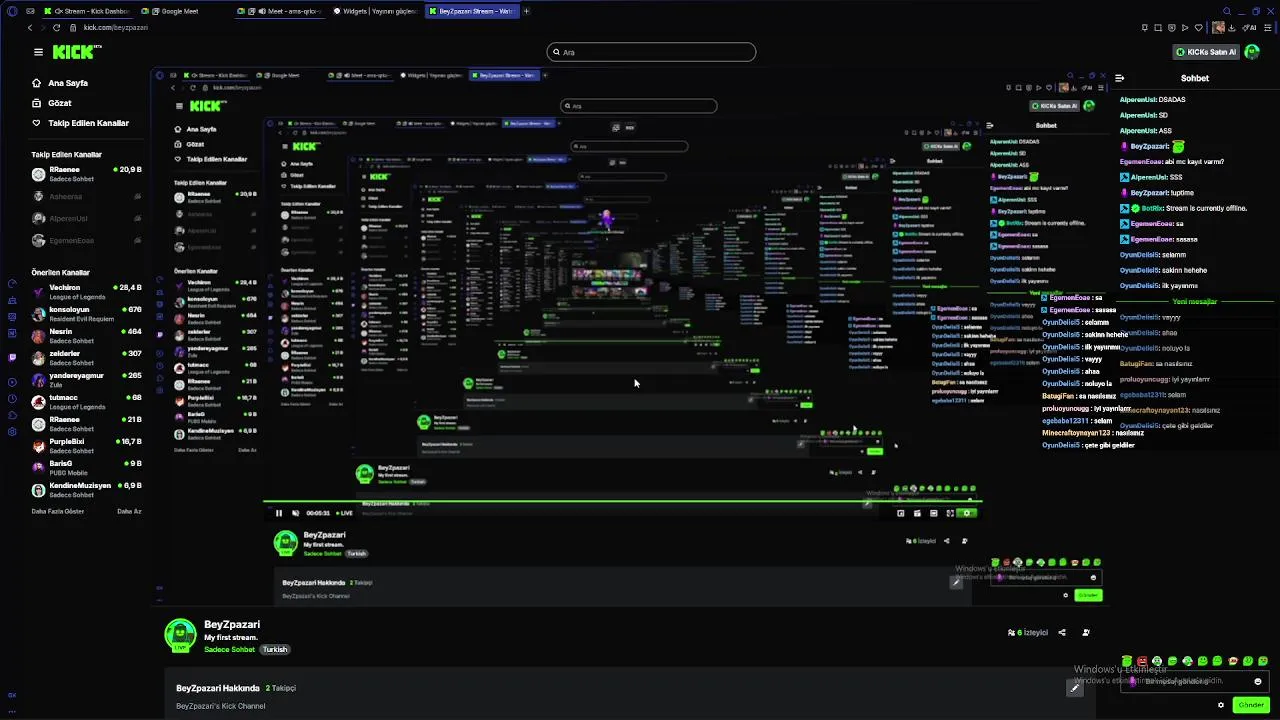Collapse the Sohbet chat panel using the arrow icon
Screen dimensions: 1280x720
click(1119, 78)
